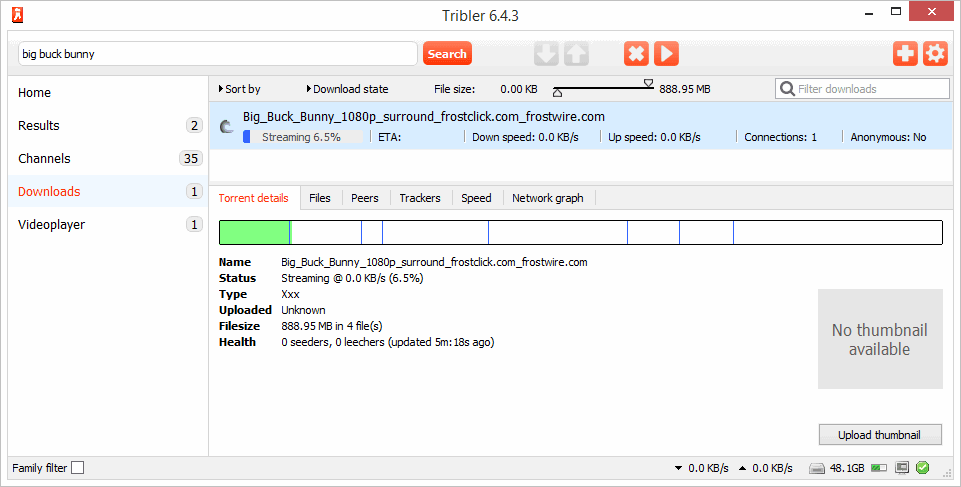Click the Filter downloads input field

(870, 89)
